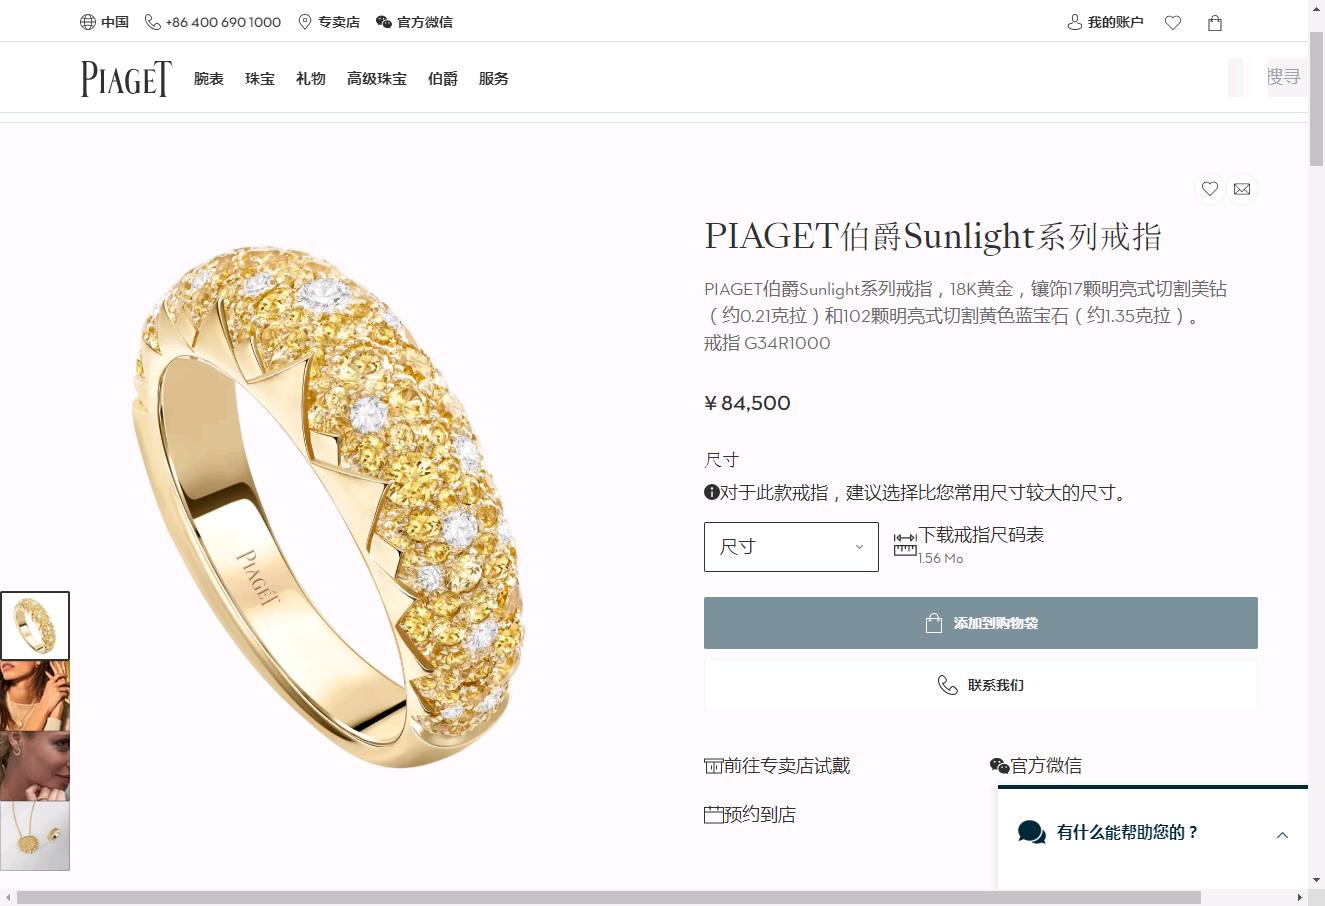Click the WeChat icon next to 官方微信 in top bar

pyautogui.click(x=384, y=22)
